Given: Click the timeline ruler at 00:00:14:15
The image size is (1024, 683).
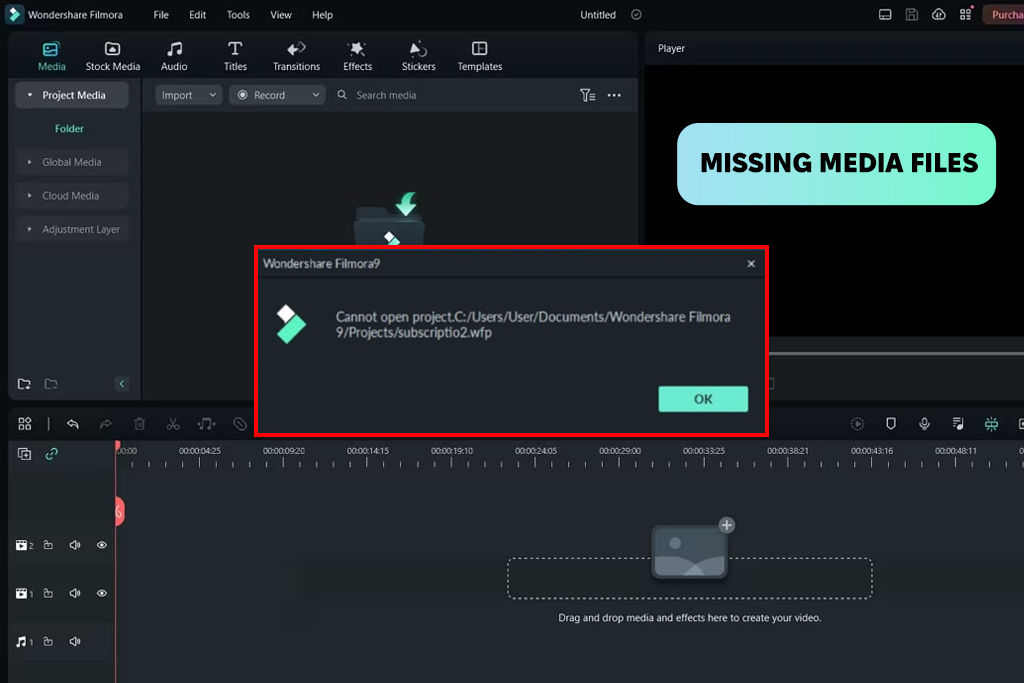Looking at the screenshot, I should point(368,451).
